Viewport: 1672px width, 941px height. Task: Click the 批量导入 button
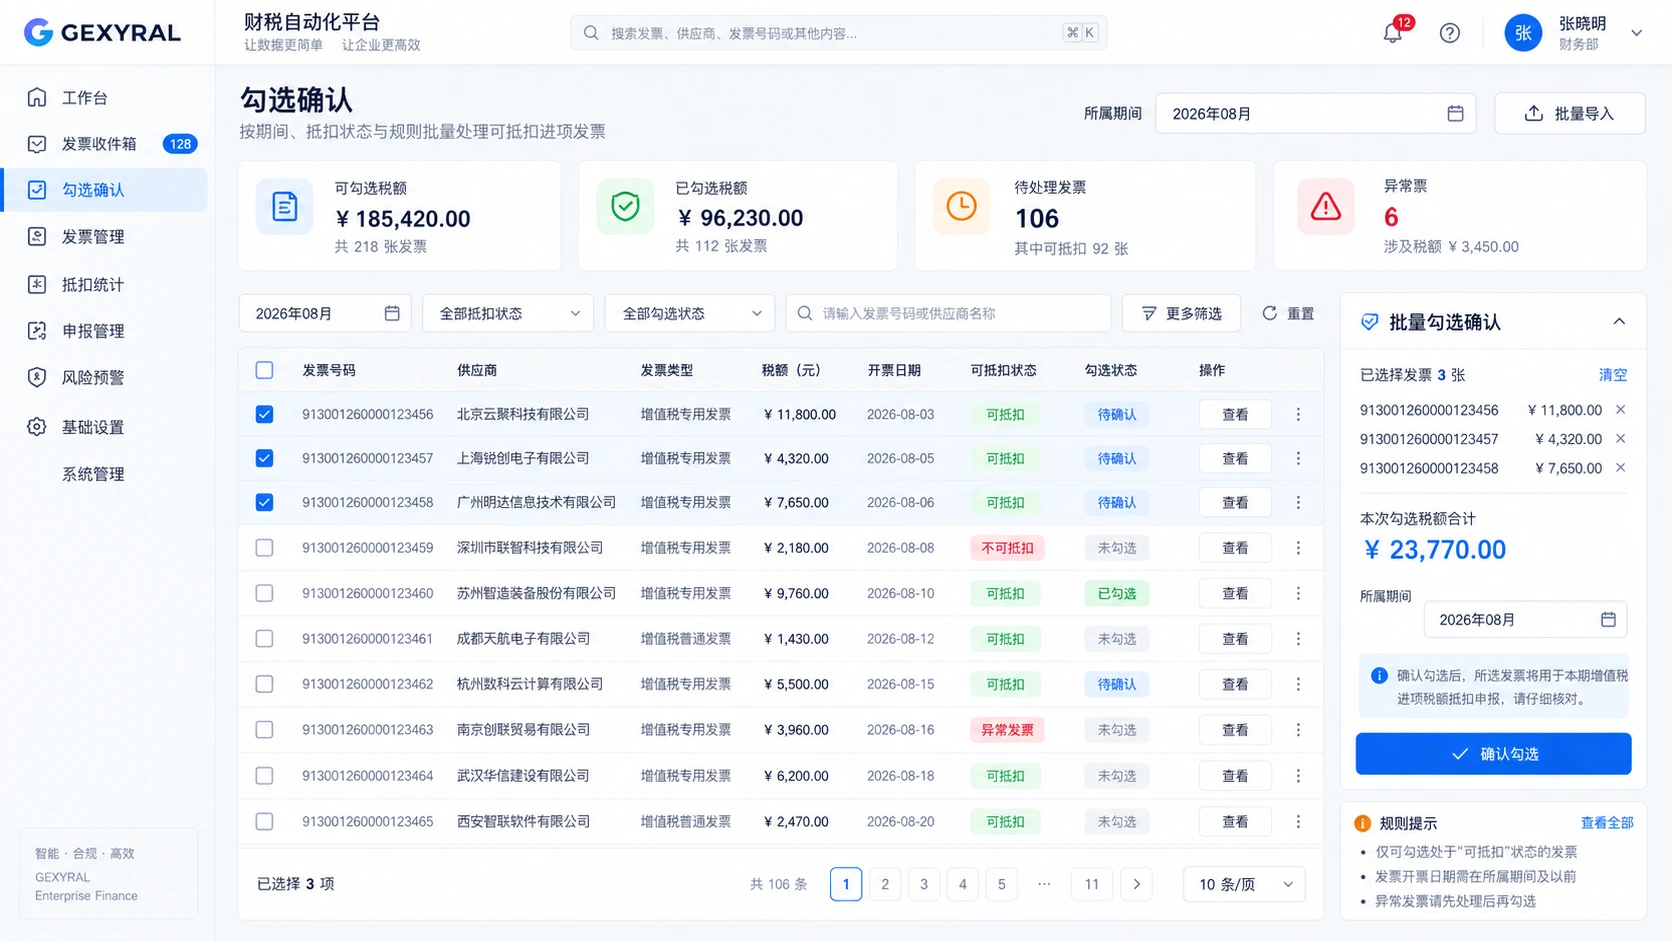click(1569, 114)
